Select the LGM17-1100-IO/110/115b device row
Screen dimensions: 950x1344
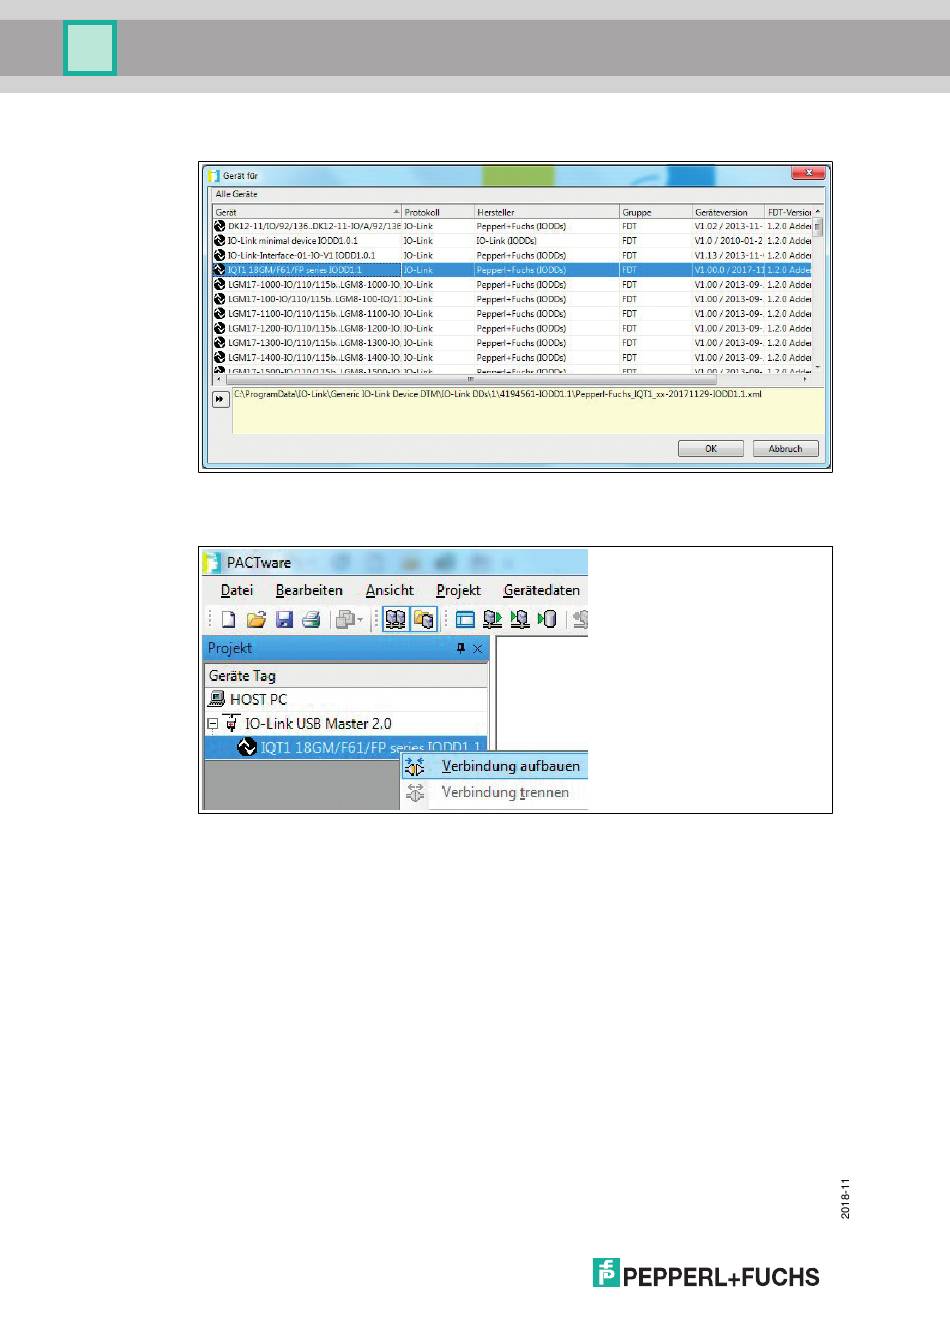point(512,313)
